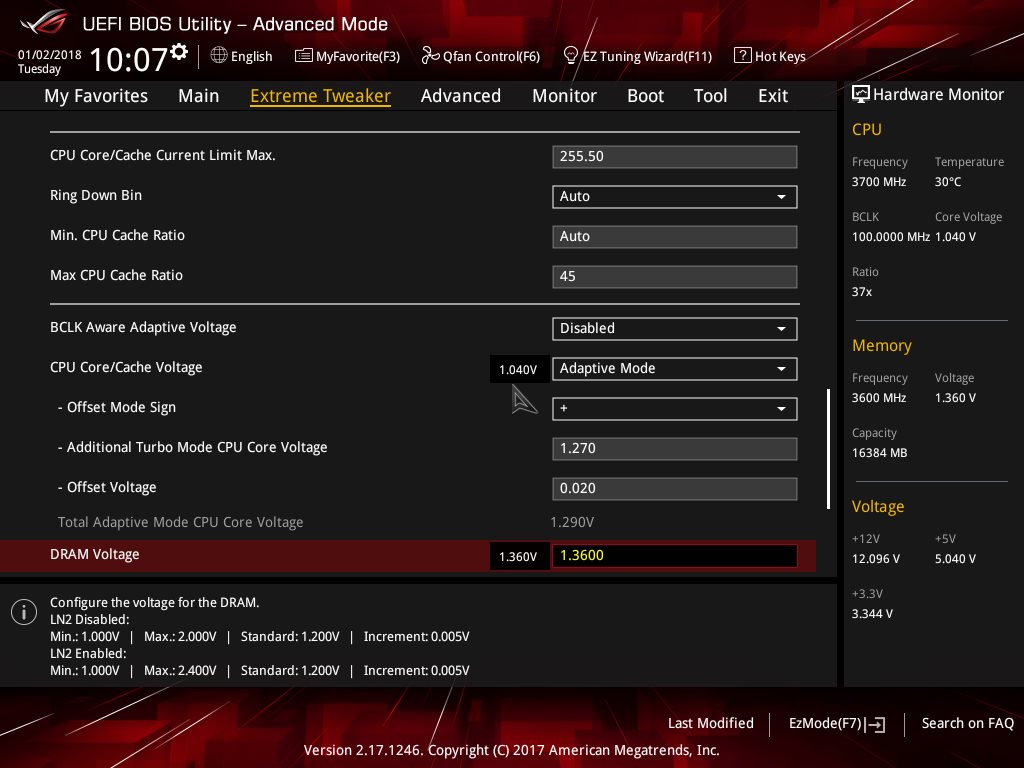This screenshot has width=1024, height=768.
Task: Open the Boot tab
Action: 645,96
